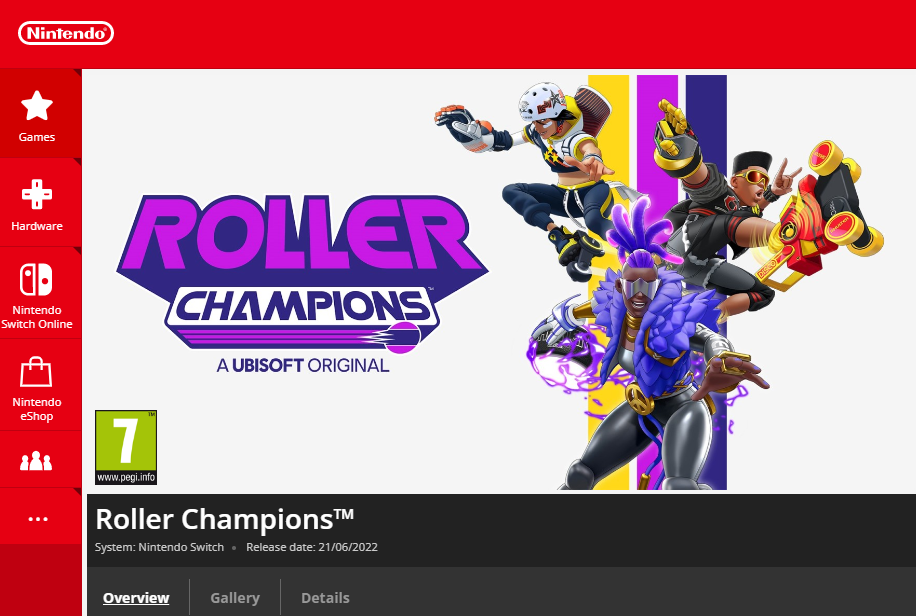Click the Hardware label in sidebar
Viewport: 916px width, 616px height.
pos(37,226)
